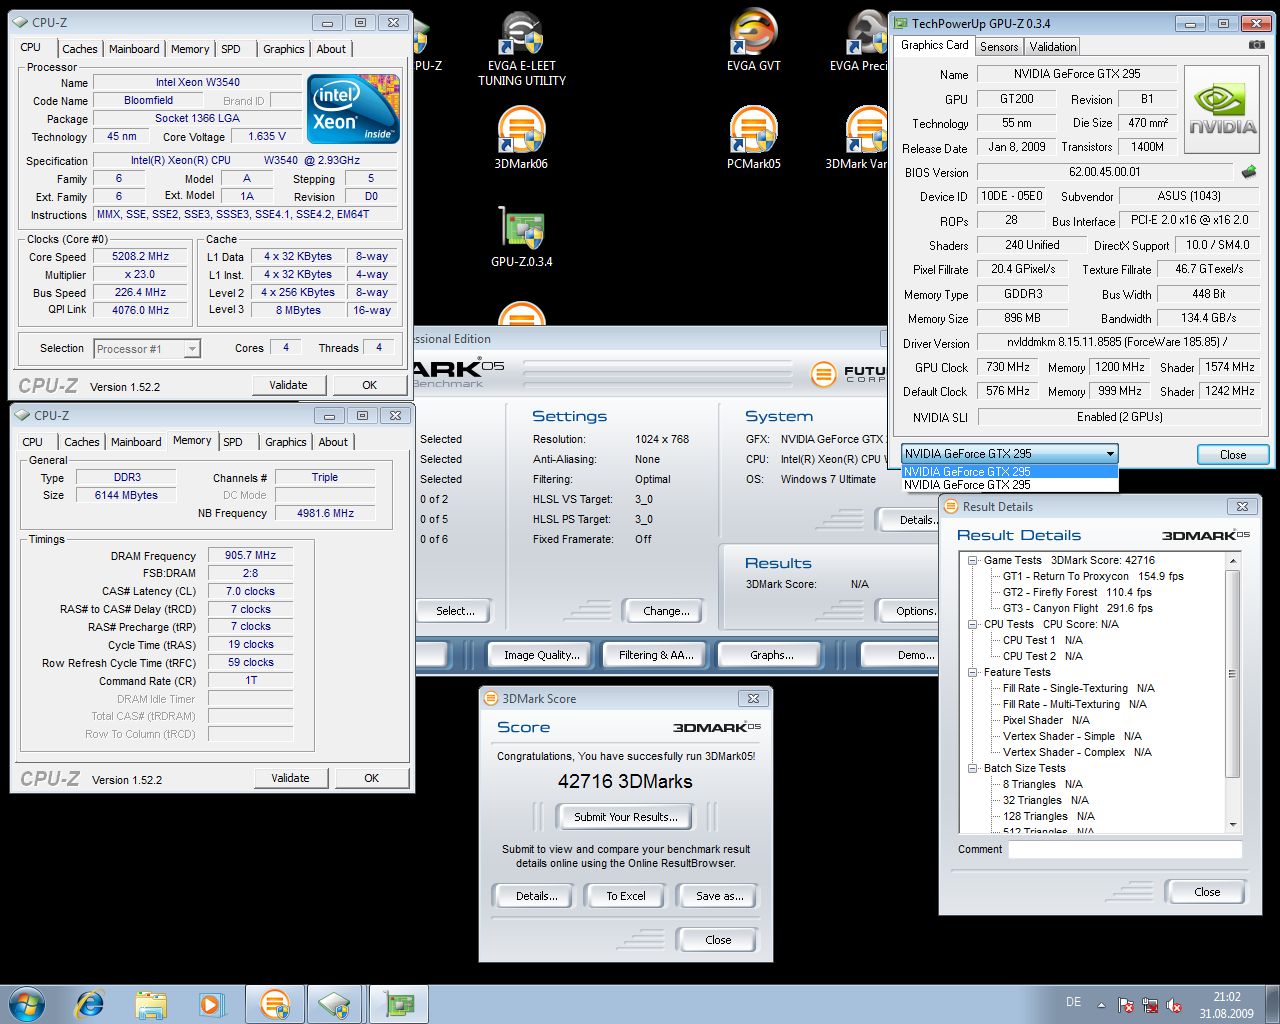Click Validate in the processor CPU-Z window

(x=288, y=385)
